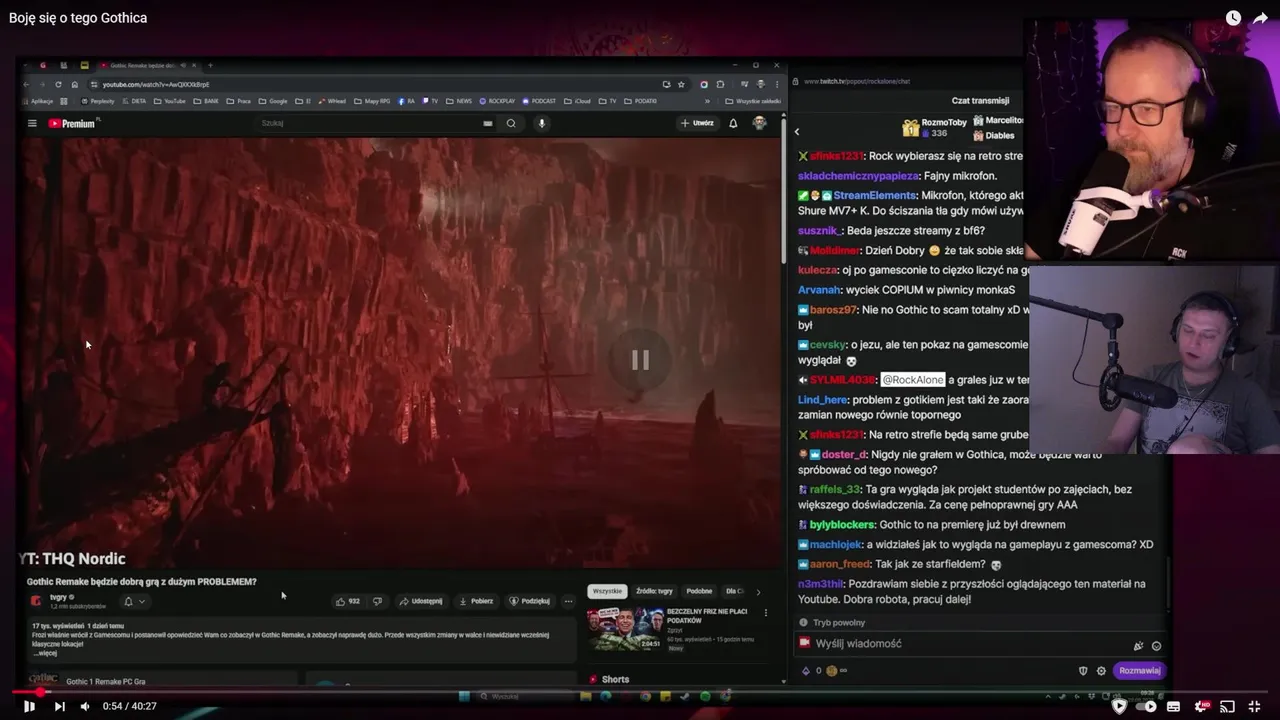1280x720 pixels.
Task: Click the channel points diamond icon
Action: [x=806, y=671]
